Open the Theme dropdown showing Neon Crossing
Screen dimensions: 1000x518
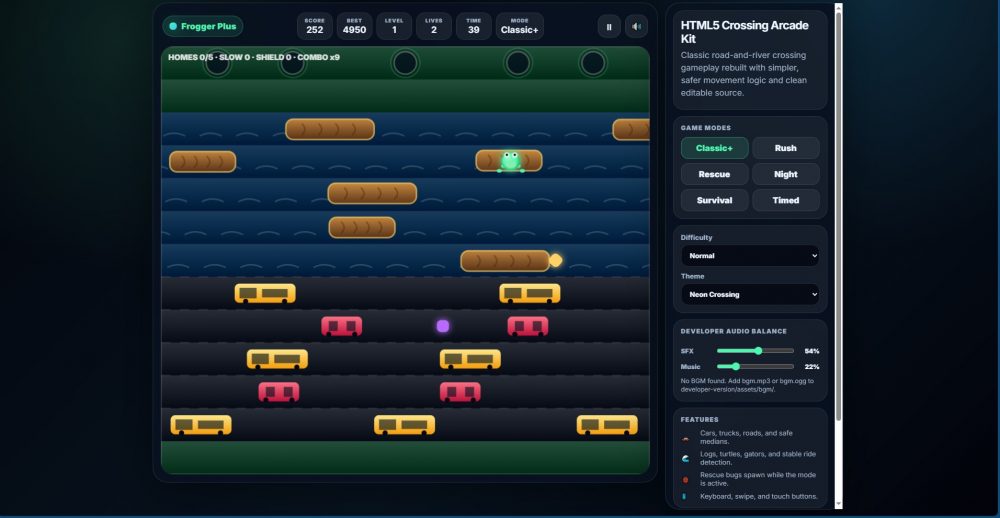pos(750,295)
